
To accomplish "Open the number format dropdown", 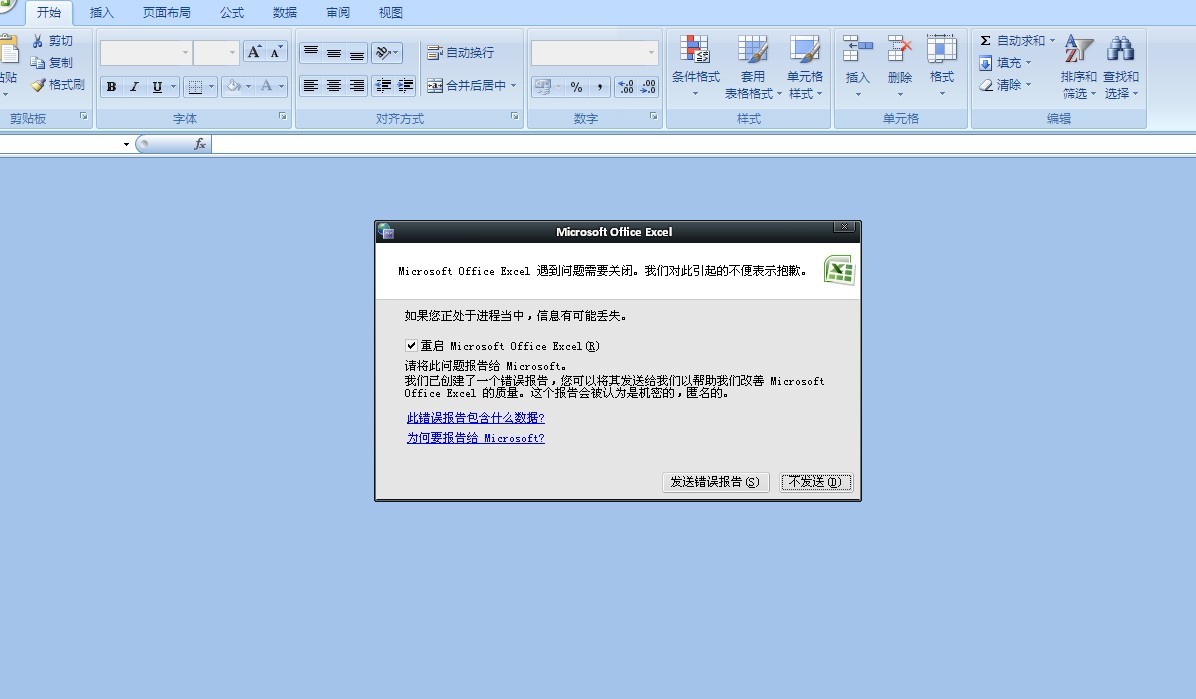I will (651, 53).
